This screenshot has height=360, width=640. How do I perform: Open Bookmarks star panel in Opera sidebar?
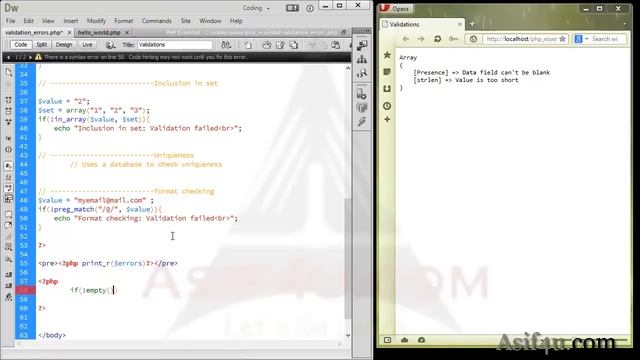[387, 55]
